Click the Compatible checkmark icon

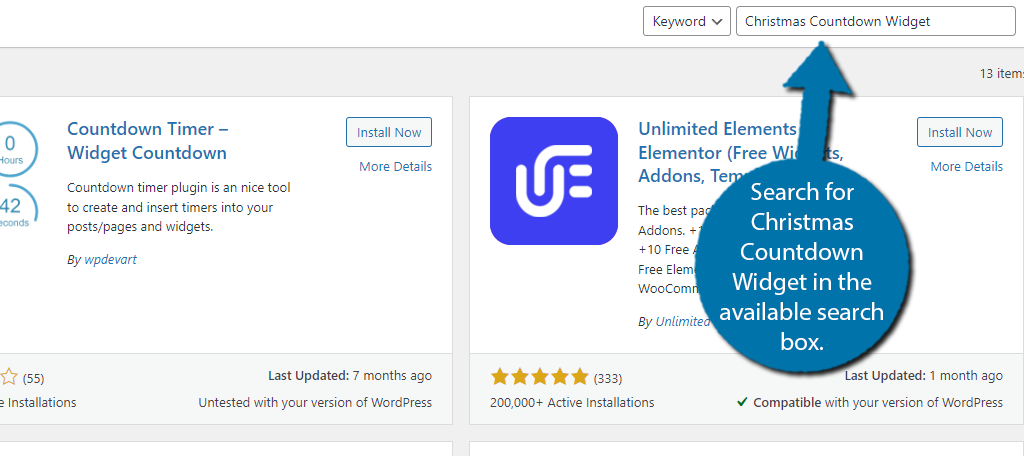[742, 402]
